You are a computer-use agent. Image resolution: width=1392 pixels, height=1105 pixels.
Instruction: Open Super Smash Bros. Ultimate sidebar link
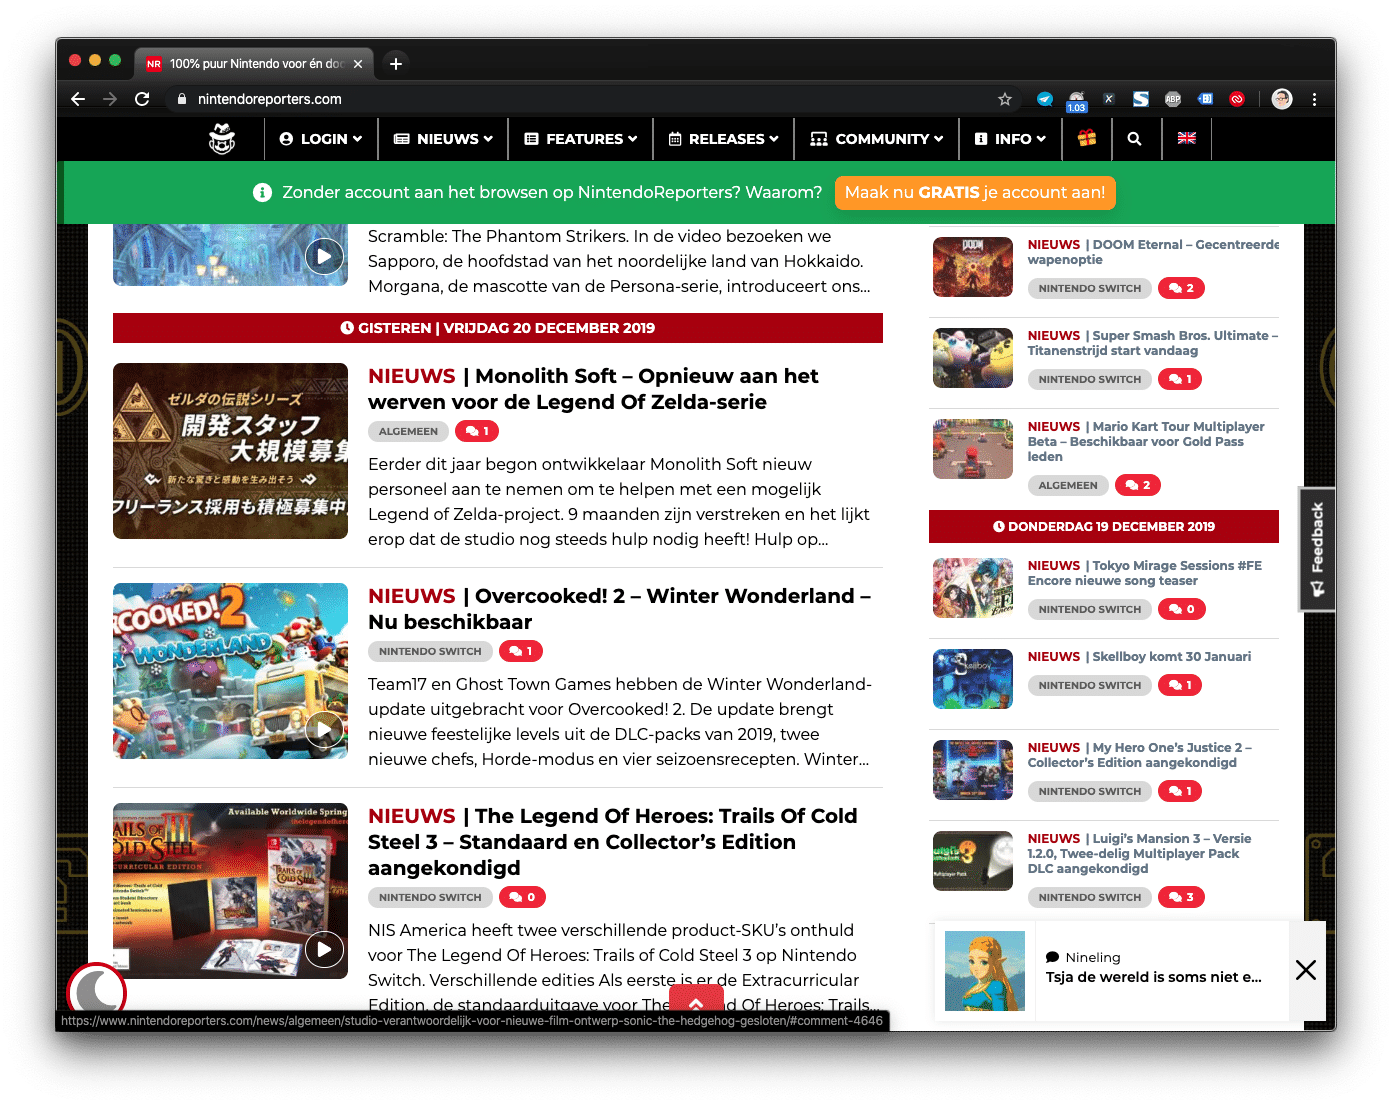(1153, 343)
